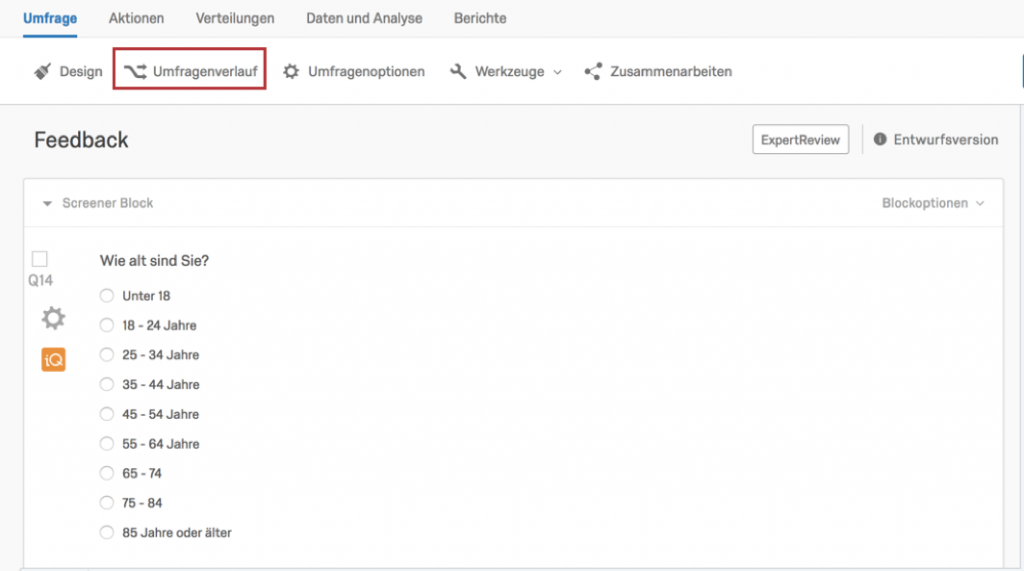Switch to the Verteilungen tab
1024x571 pixels.
tap(235, 18)
